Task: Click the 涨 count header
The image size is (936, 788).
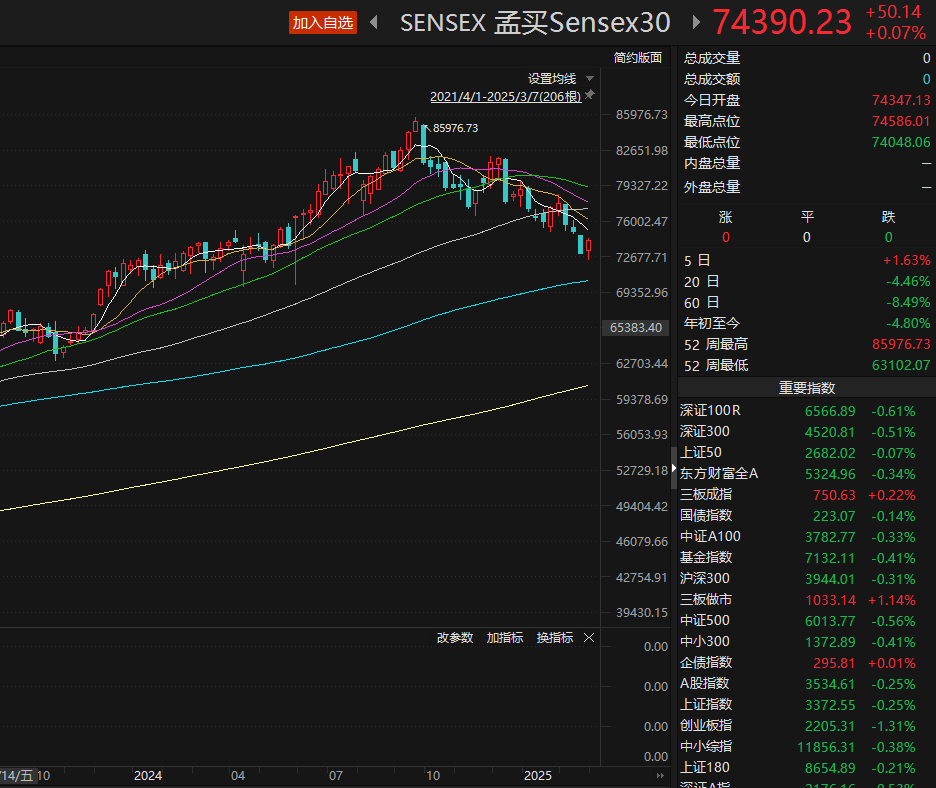Action: [x=725, y=217]
